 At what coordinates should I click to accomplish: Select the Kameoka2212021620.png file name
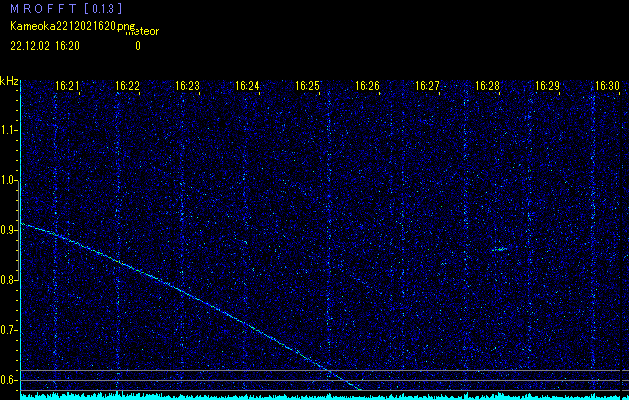73,26
